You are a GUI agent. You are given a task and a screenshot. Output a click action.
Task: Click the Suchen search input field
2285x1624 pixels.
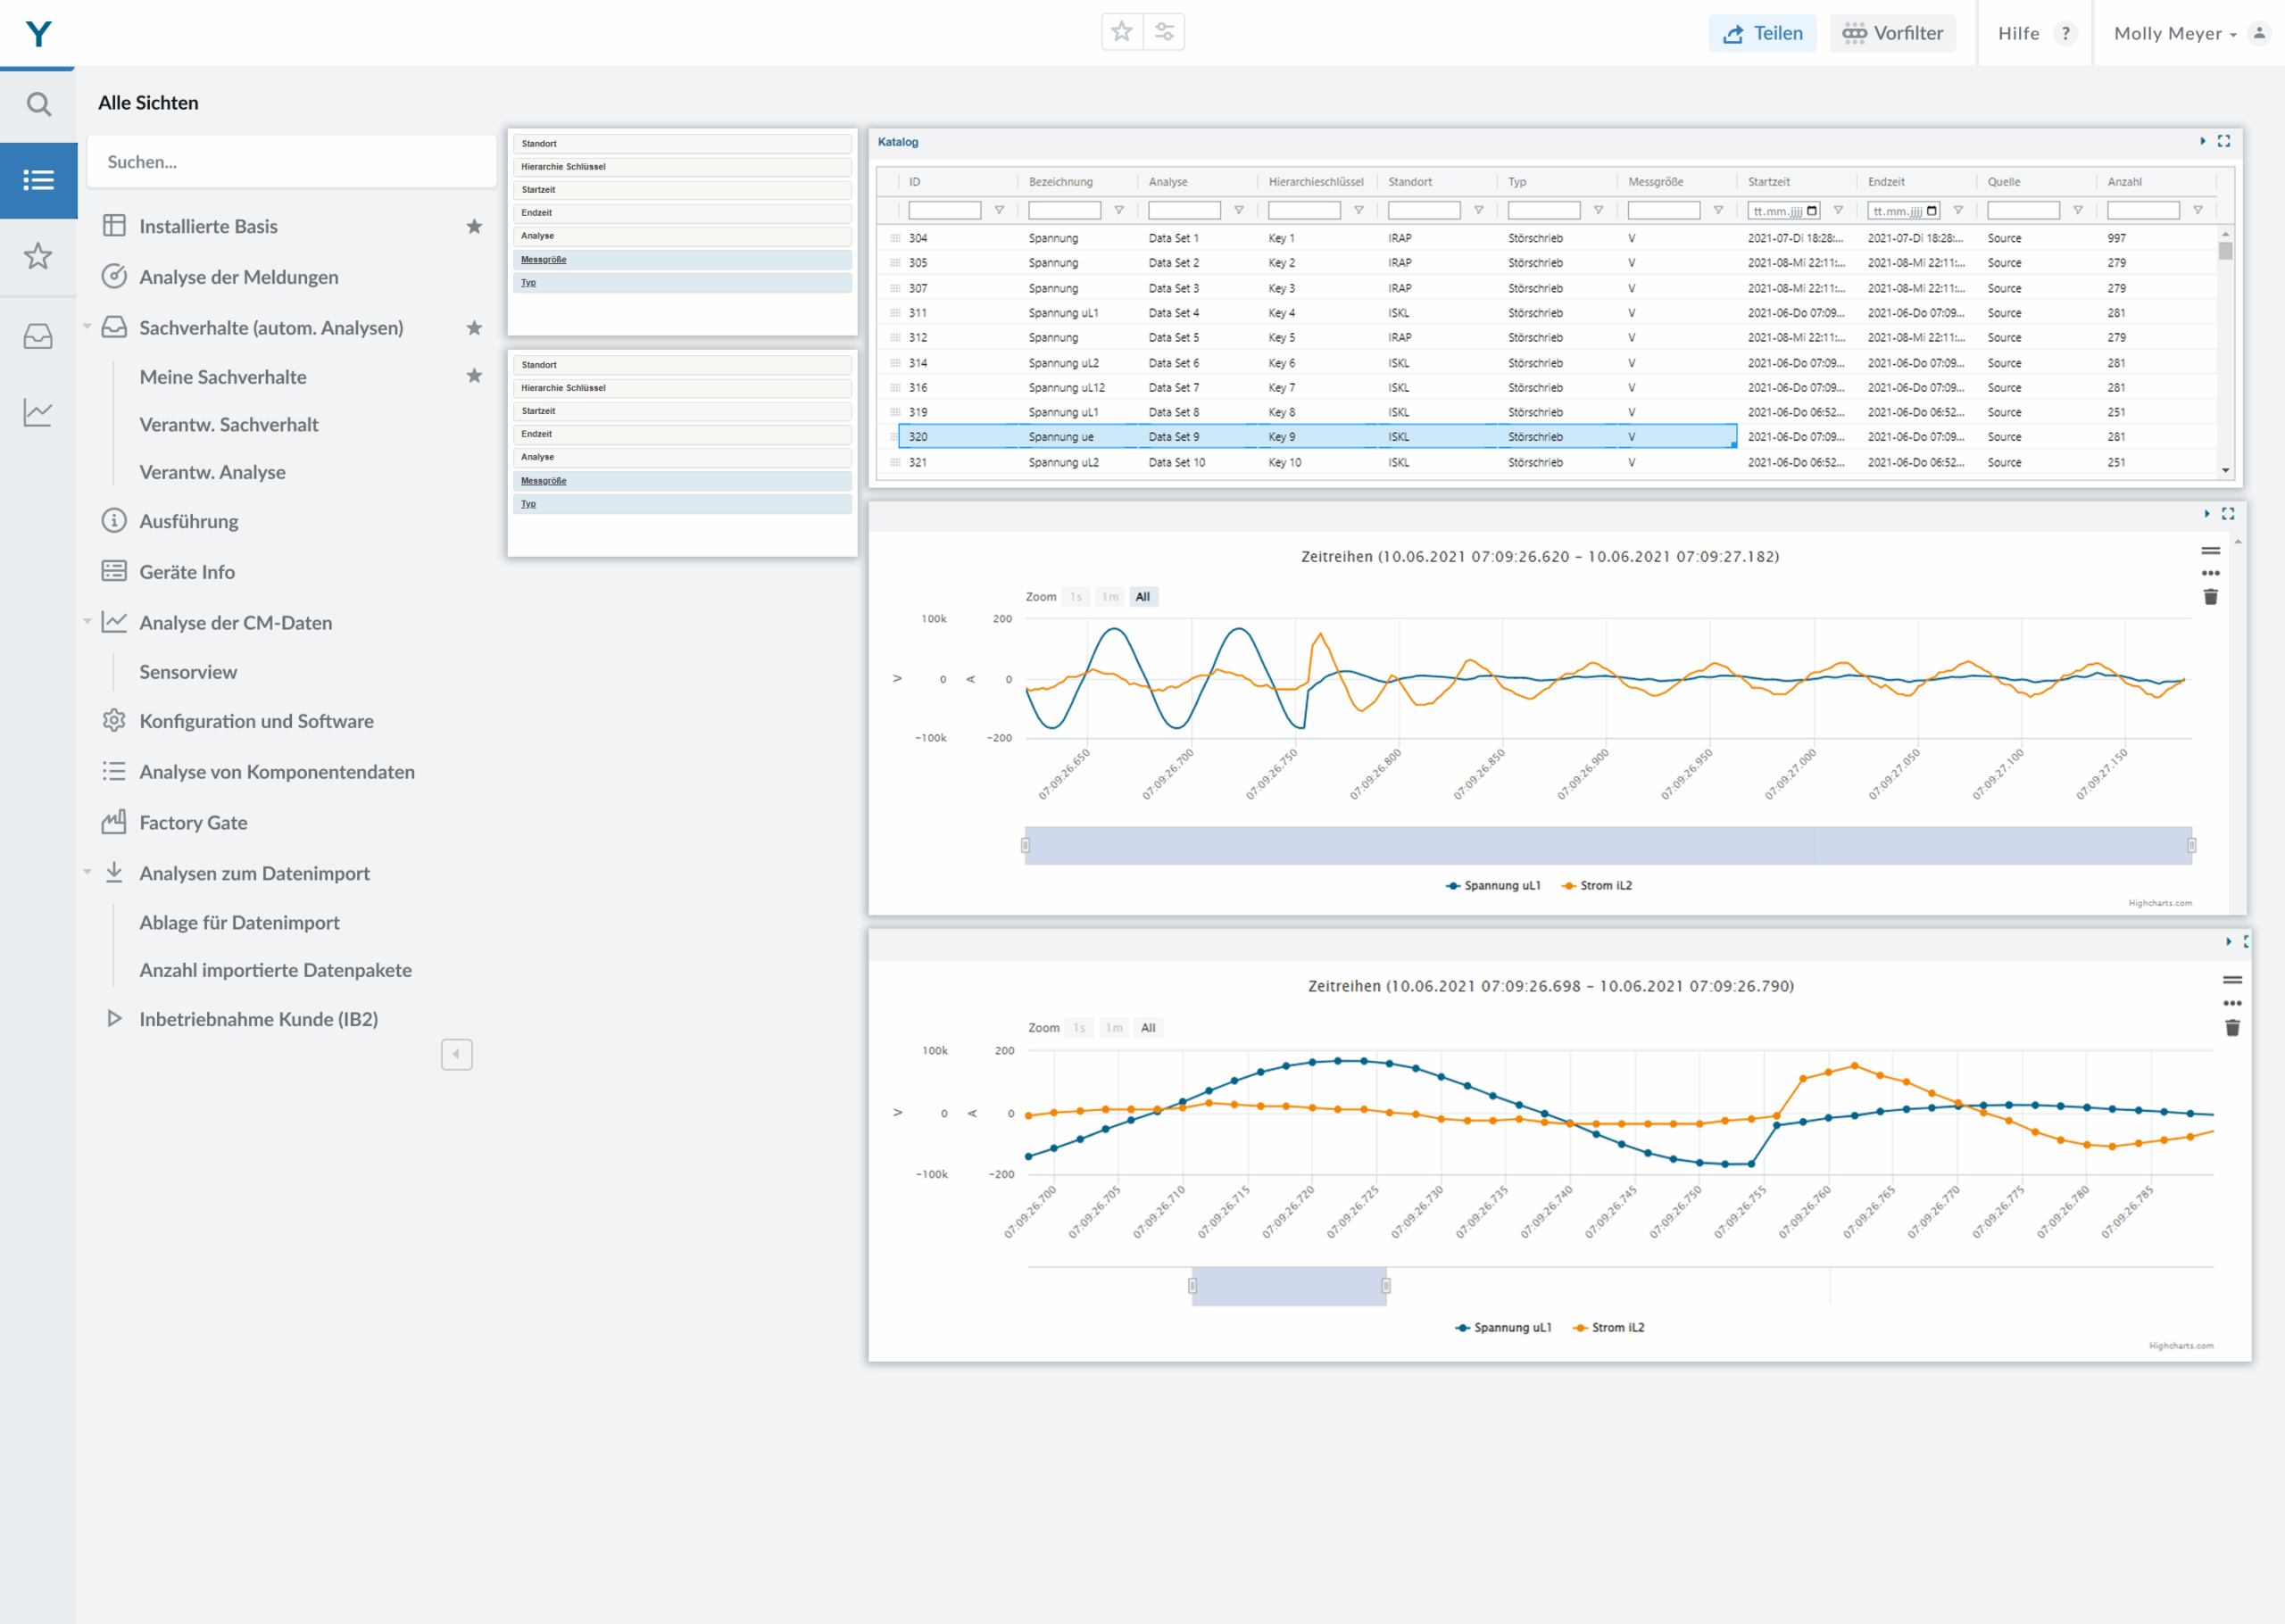[291, 162]
